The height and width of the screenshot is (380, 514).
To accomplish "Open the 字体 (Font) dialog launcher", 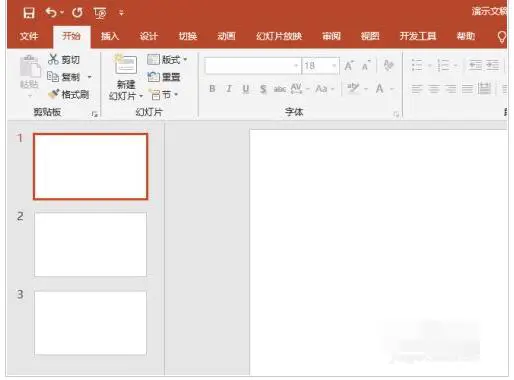I will point(396,114).
